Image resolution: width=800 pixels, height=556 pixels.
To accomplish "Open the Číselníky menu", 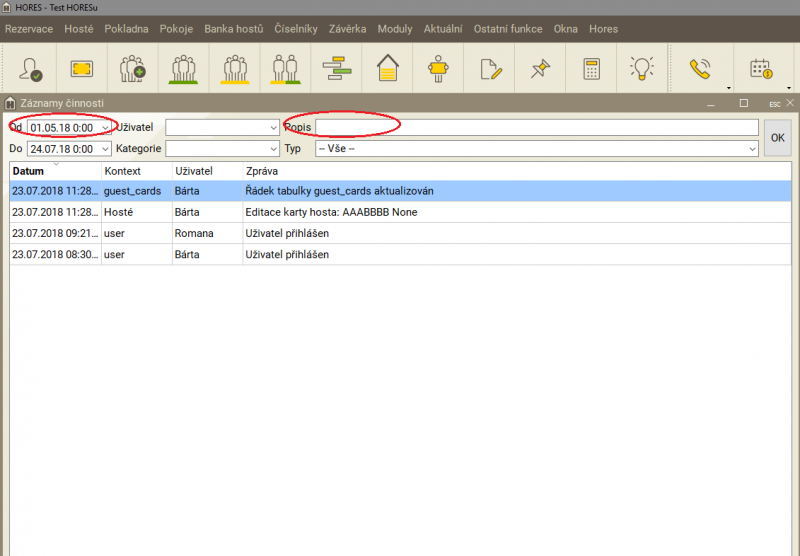I will click(294, 29).
